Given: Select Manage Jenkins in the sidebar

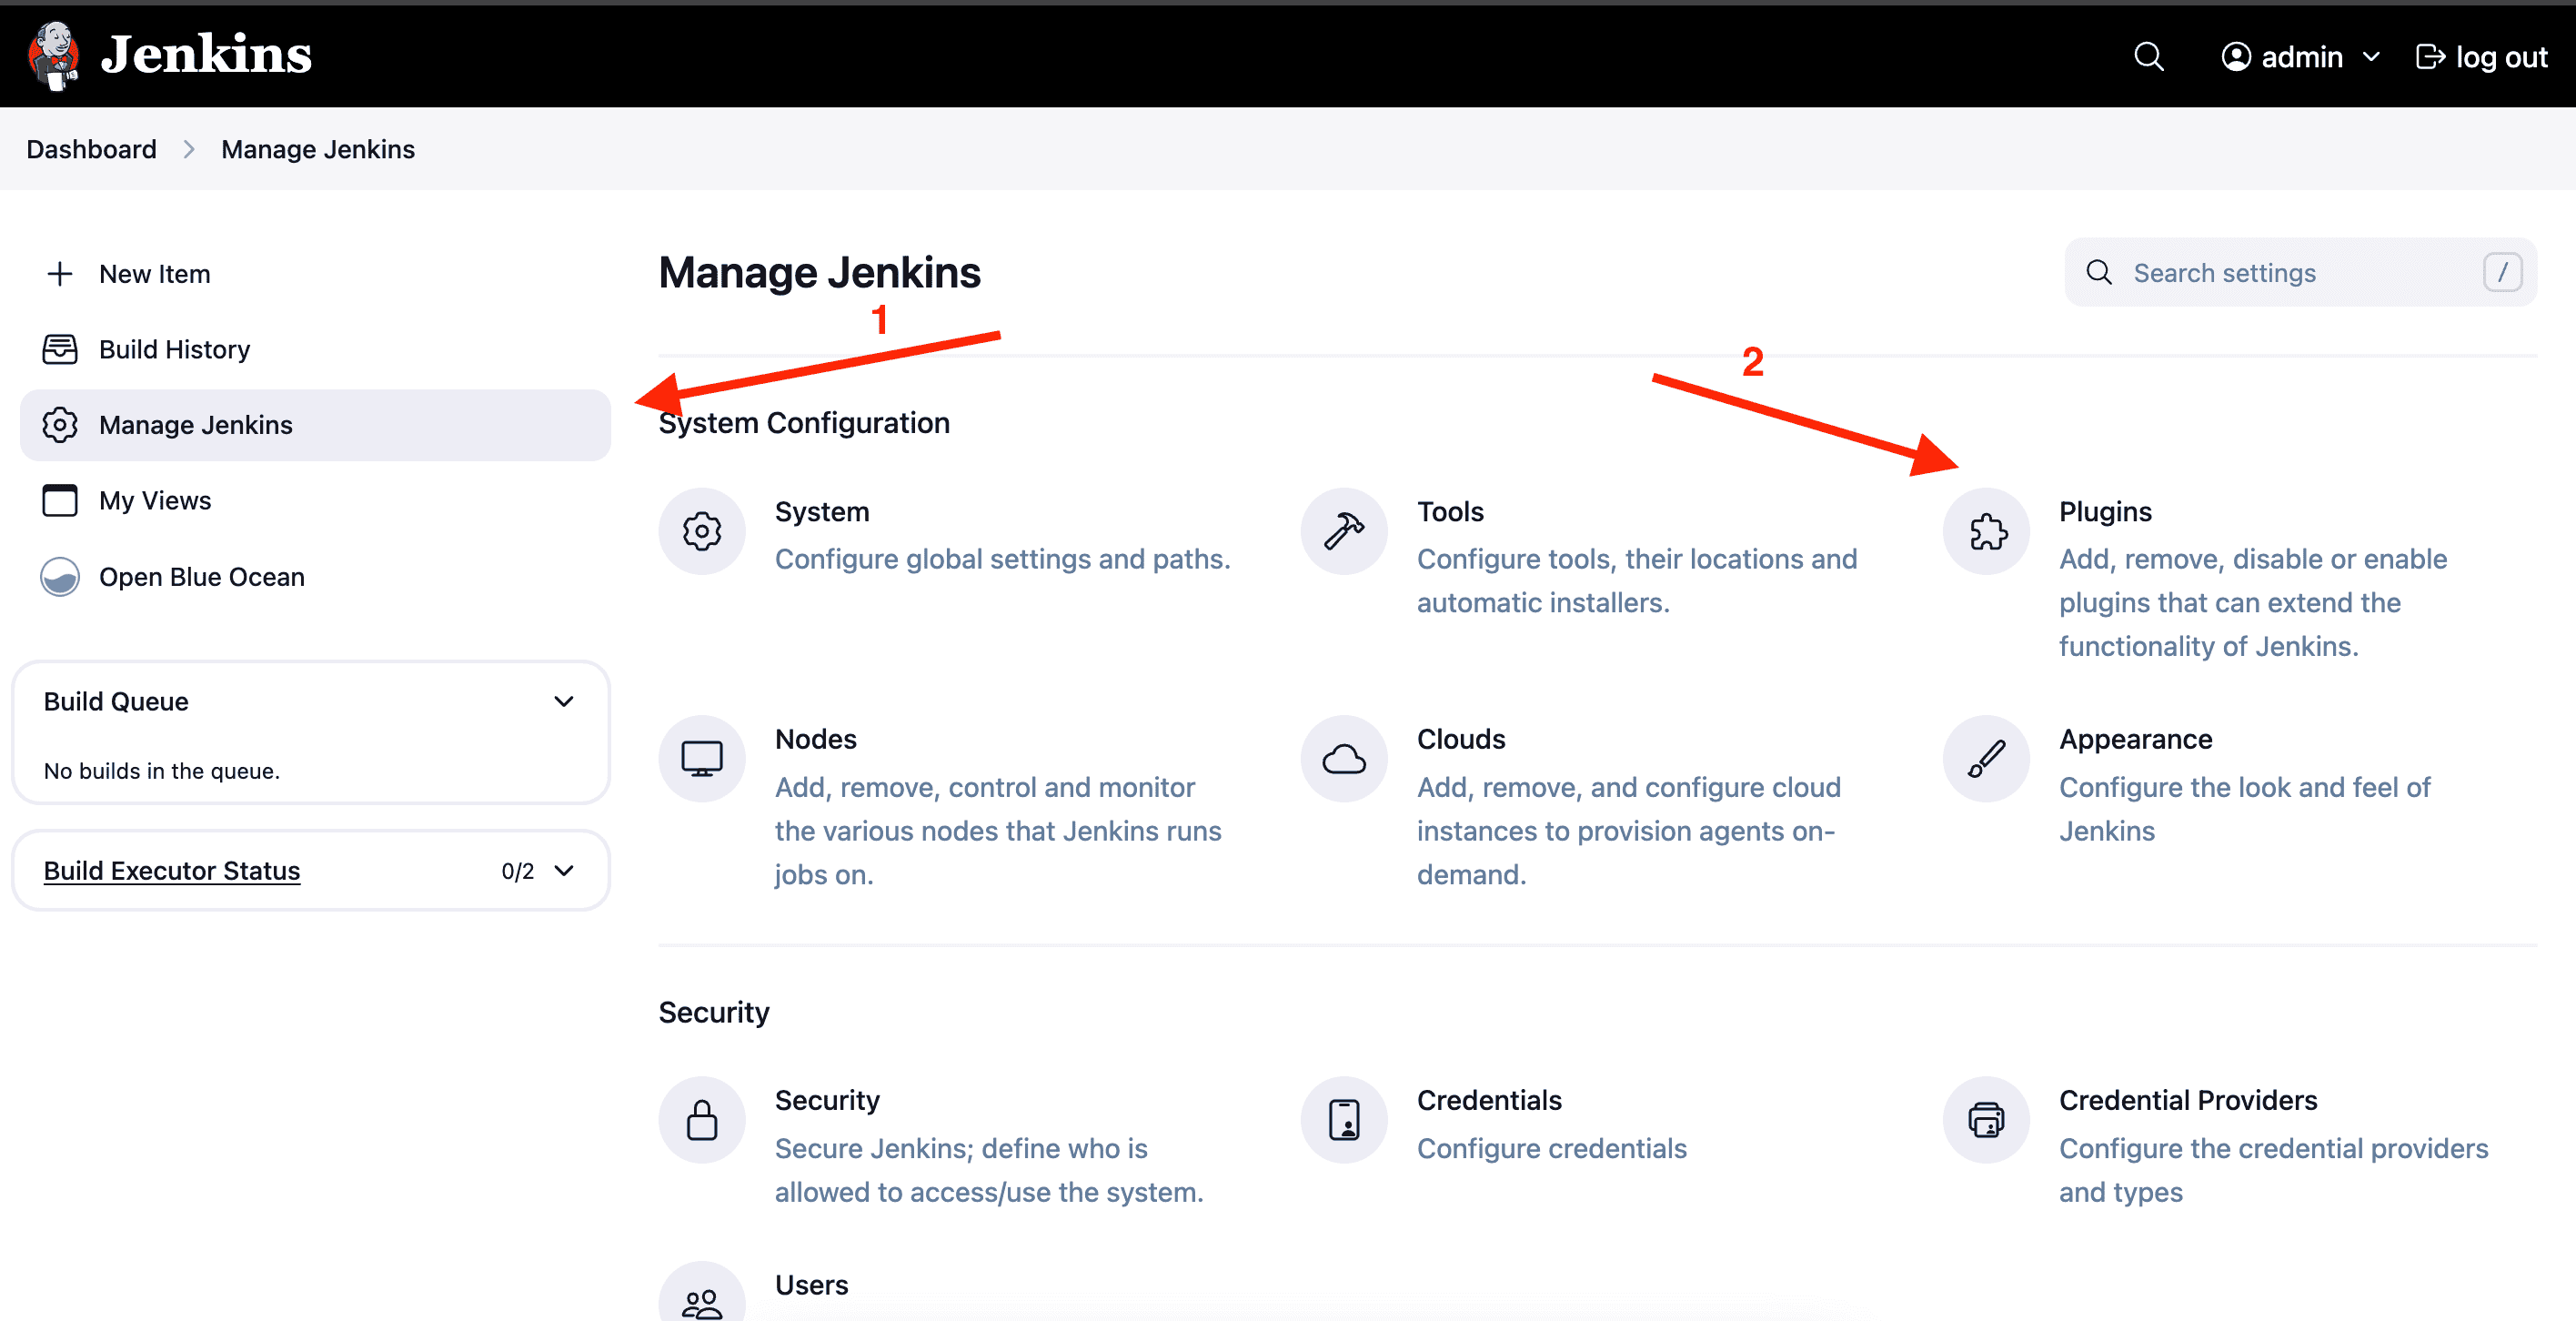Looking at the screenshot, I should click(315, 425).
